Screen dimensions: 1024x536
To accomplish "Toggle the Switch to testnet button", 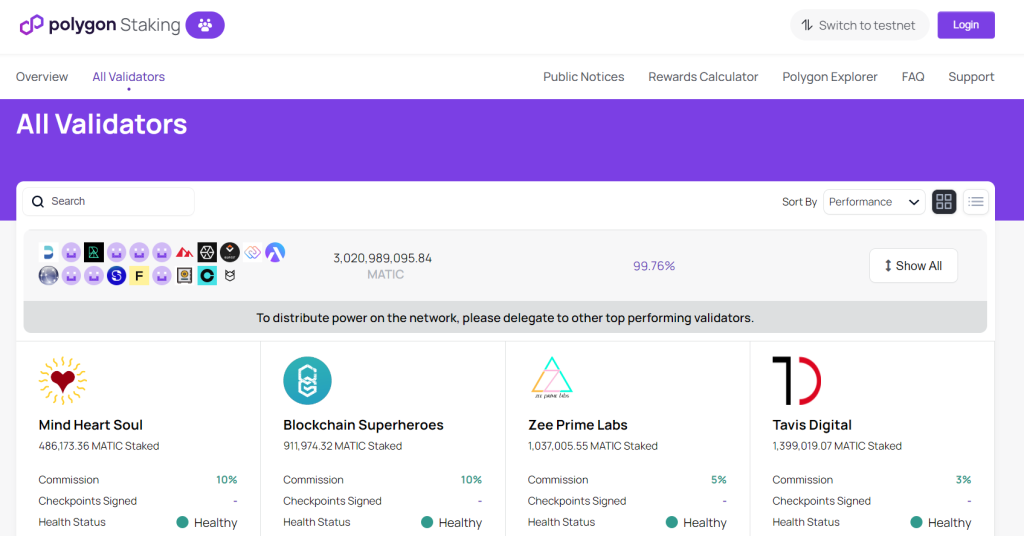I will 858,25.
